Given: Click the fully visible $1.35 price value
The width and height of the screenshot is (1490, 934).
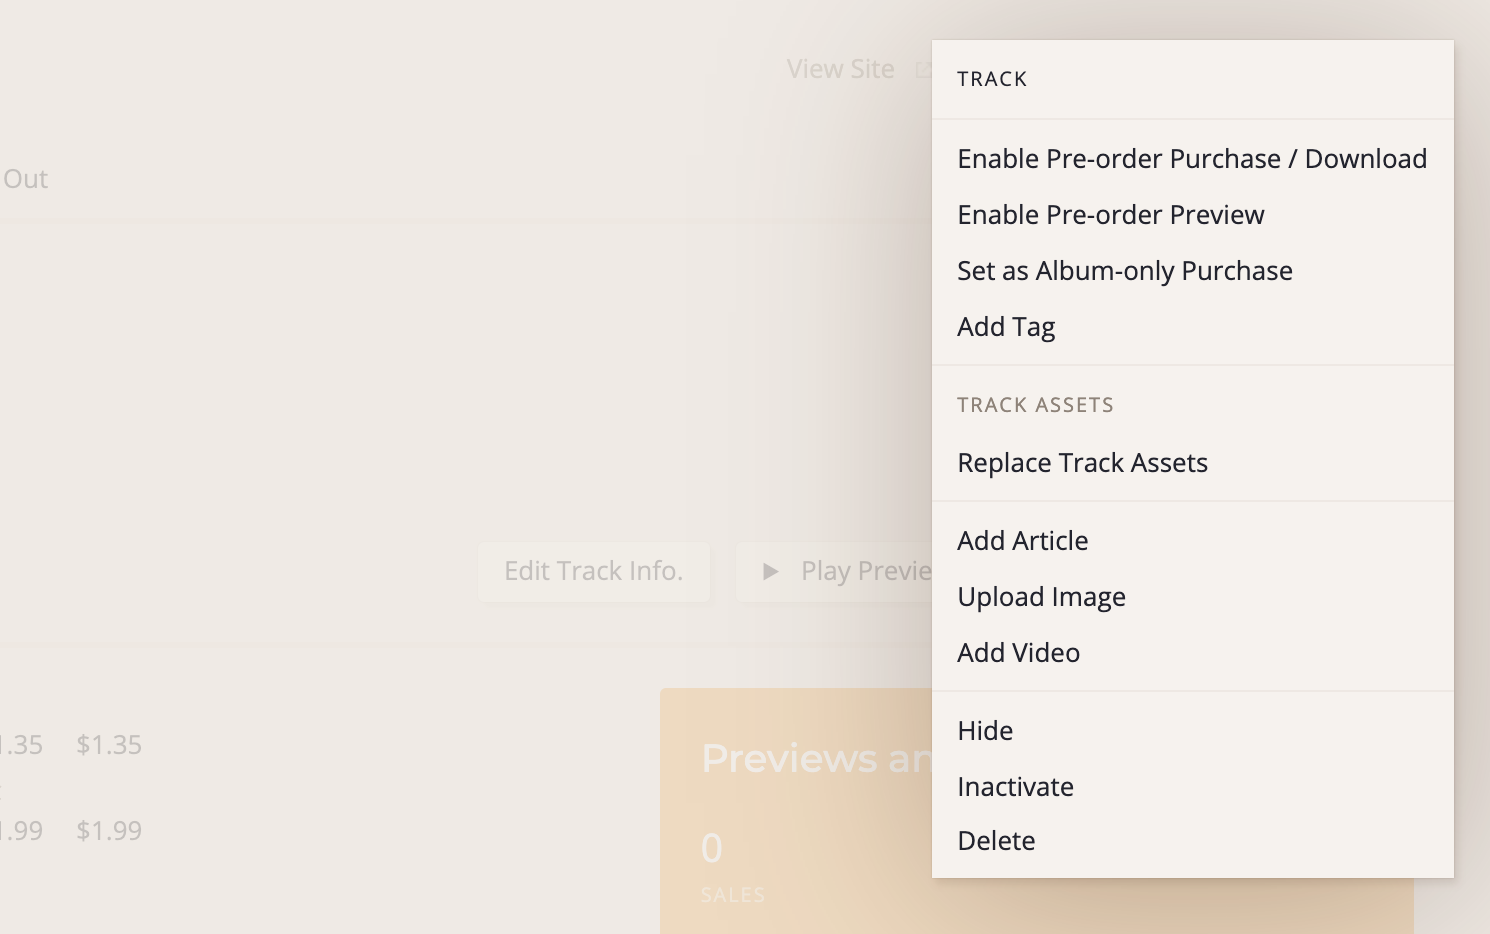Looking at the screenshot, I should click(109, 745).
